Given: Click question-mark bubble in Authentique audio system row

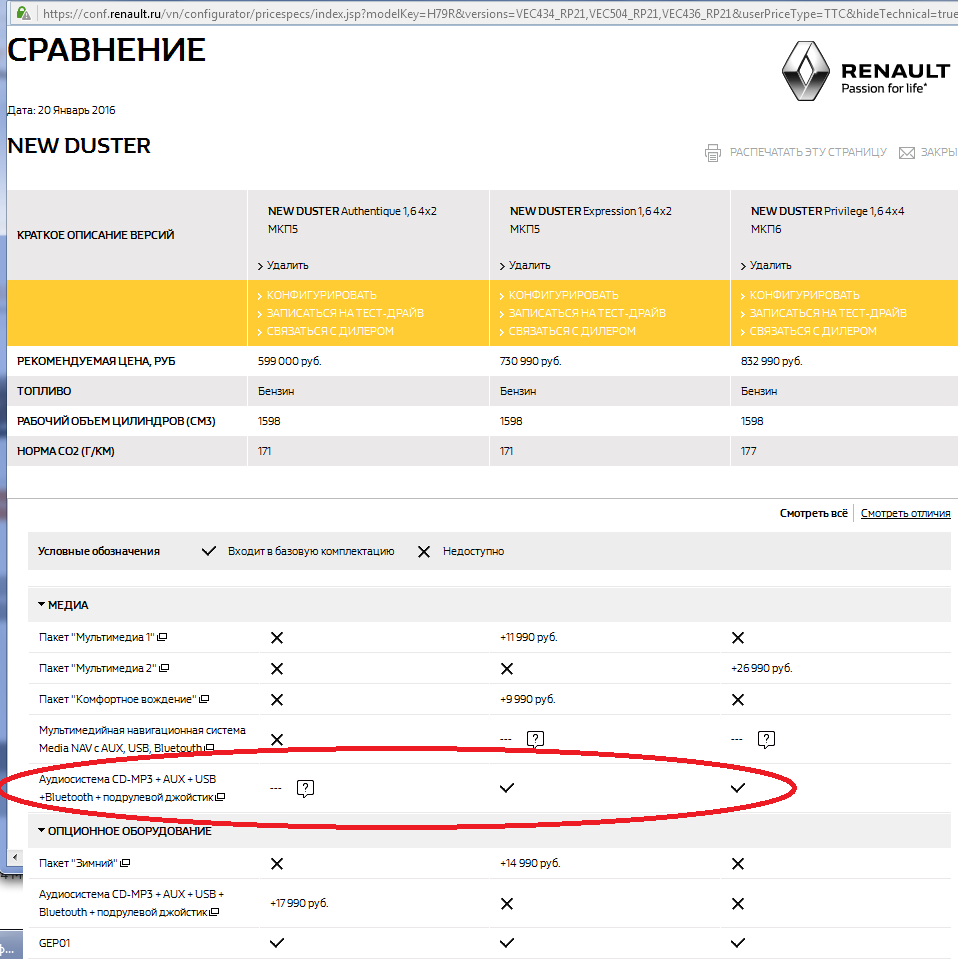Looking at the screenshot, I should pos(306,788).
